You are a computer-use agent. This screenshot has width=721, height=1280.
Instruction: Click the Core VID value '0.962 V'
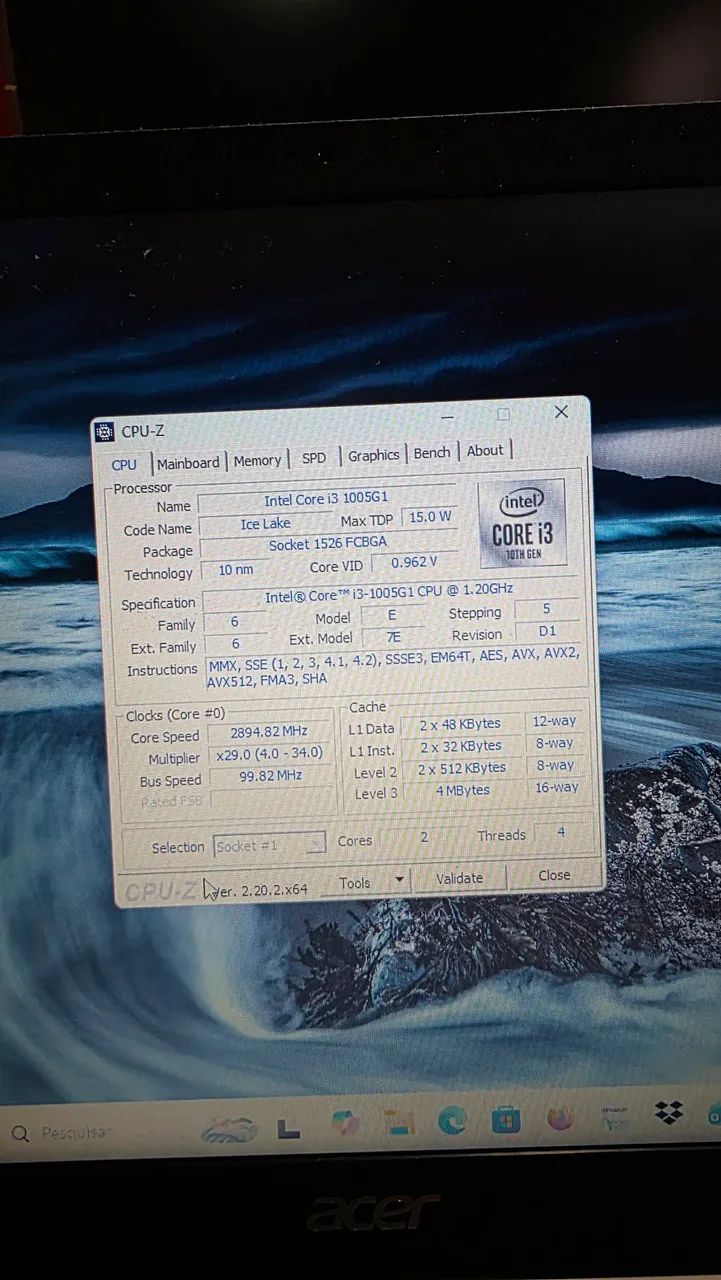coord(416,563)
